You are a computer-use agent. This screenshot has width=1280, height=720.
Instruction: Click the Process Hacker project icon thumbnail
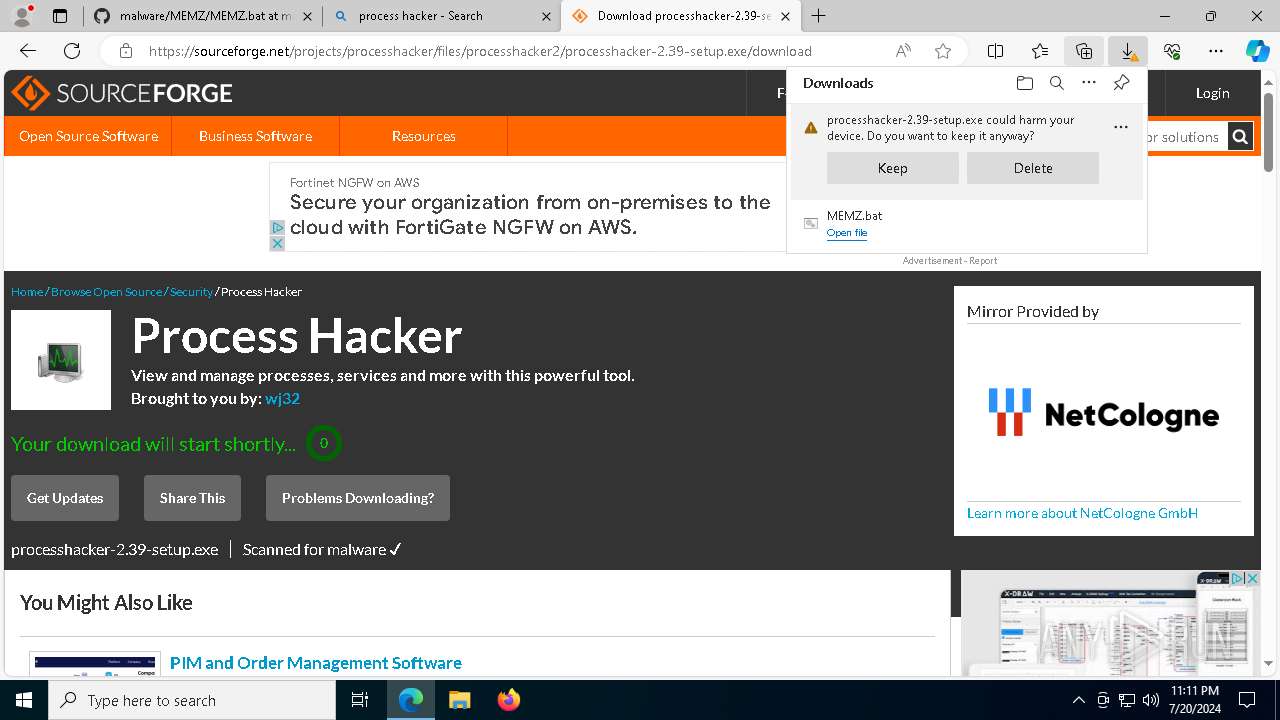click(x=61, y=360)
